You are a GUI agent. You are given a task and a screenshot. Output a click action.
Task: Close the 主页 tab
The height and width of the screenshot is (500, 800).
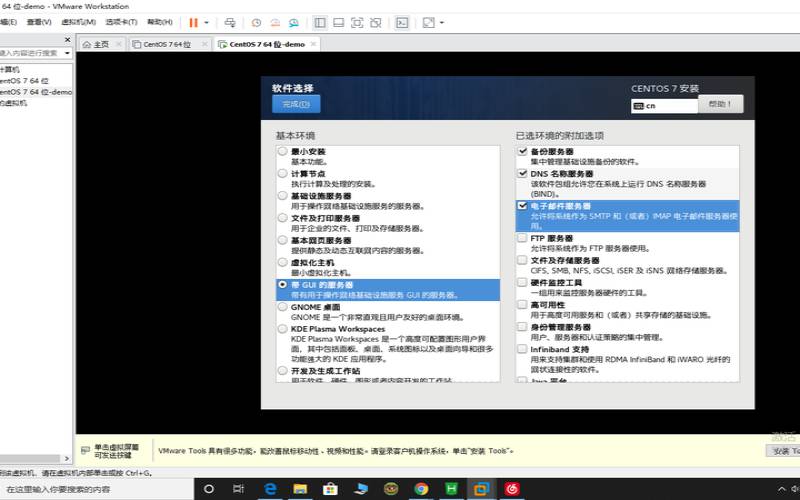pyautogui.click(x=119, y=44)
